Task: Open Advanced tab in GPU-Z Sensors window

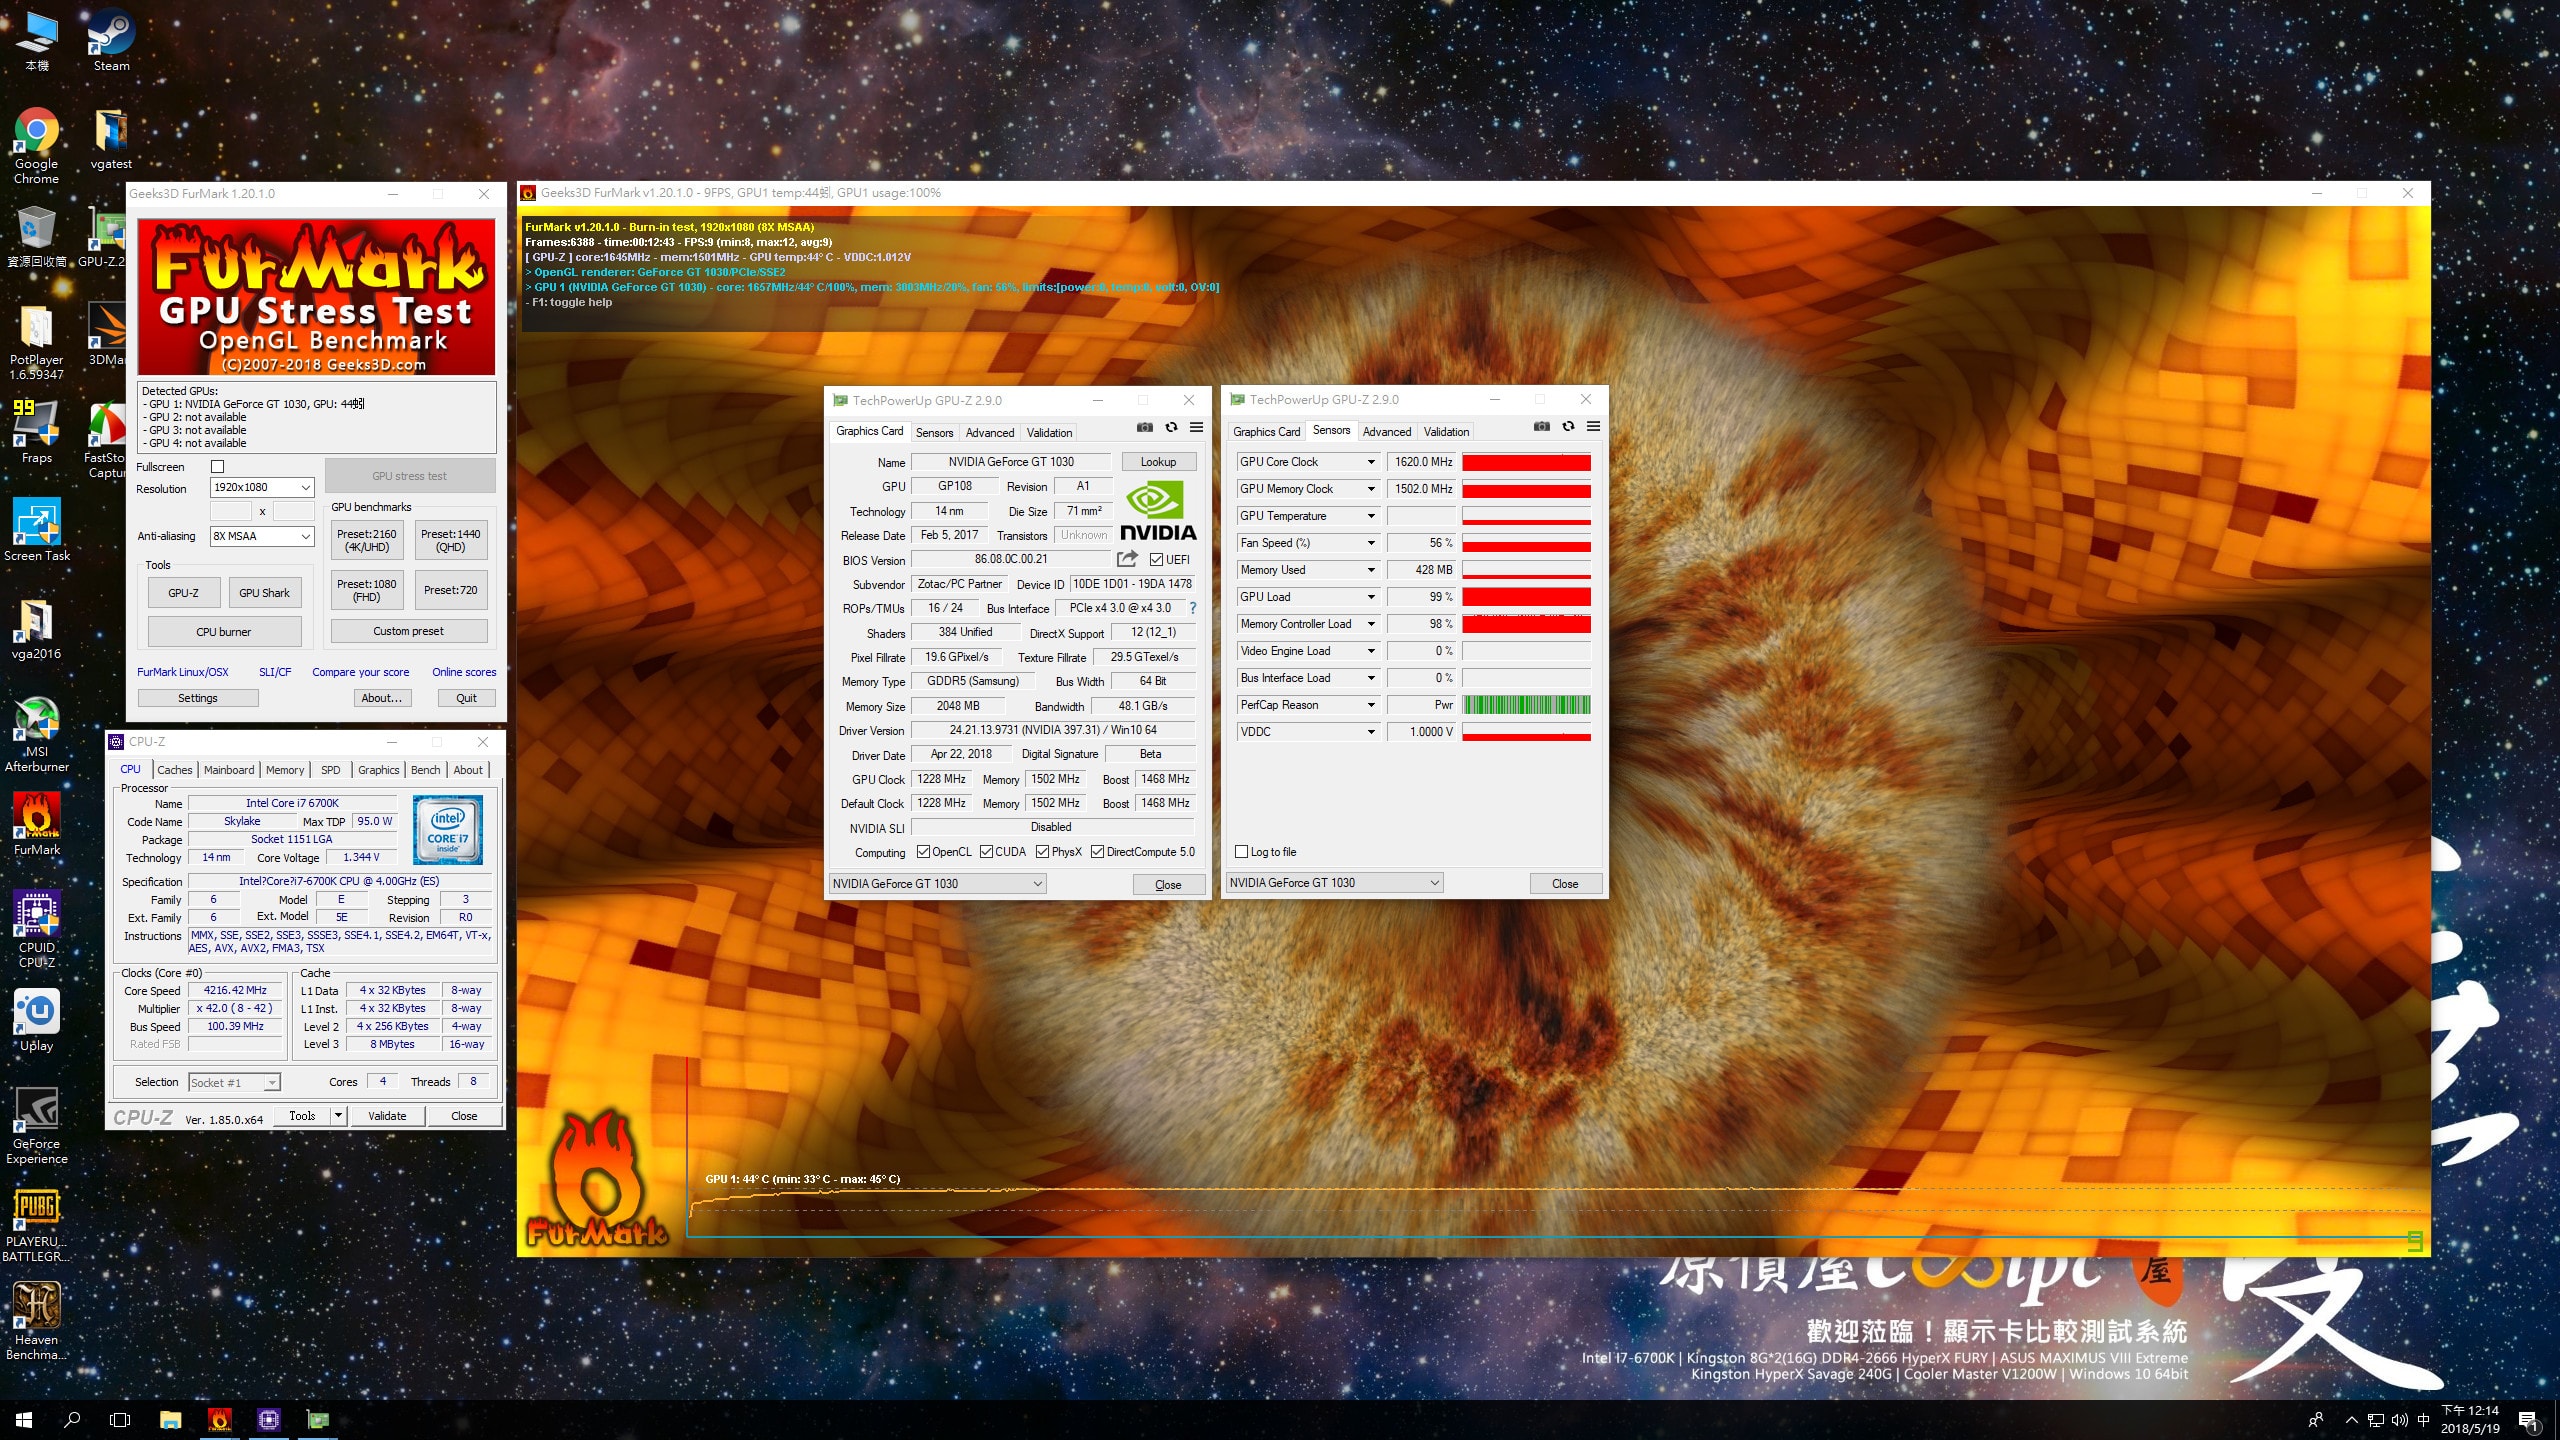Action: click(1387, 432)
